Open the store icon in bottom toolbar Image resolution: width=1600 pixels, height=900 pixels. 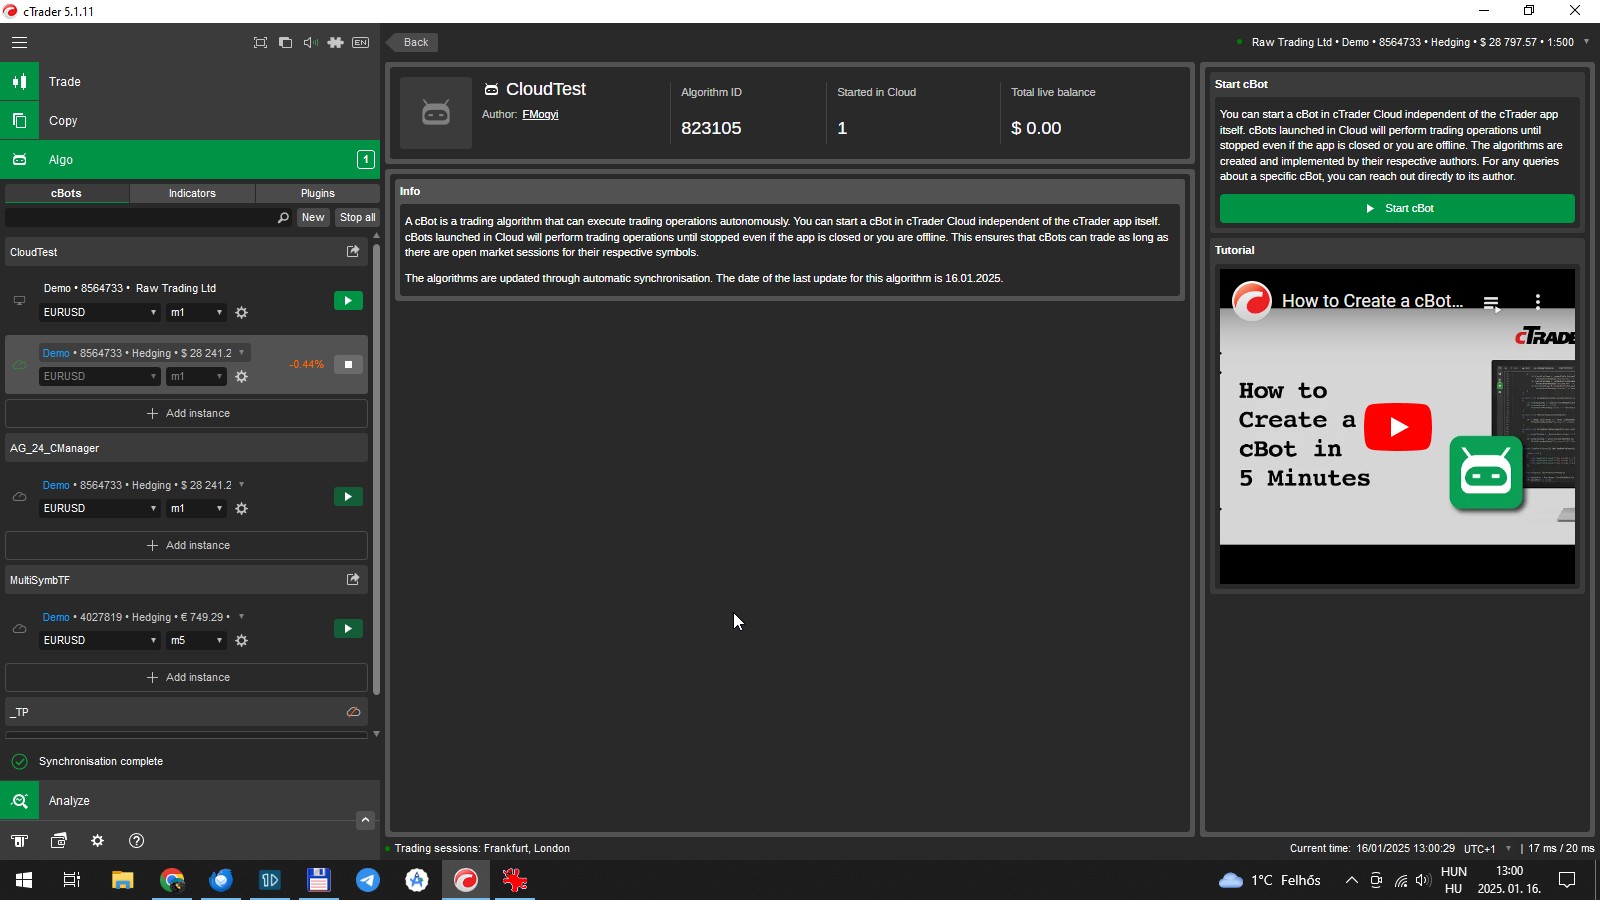click(19, 841)
